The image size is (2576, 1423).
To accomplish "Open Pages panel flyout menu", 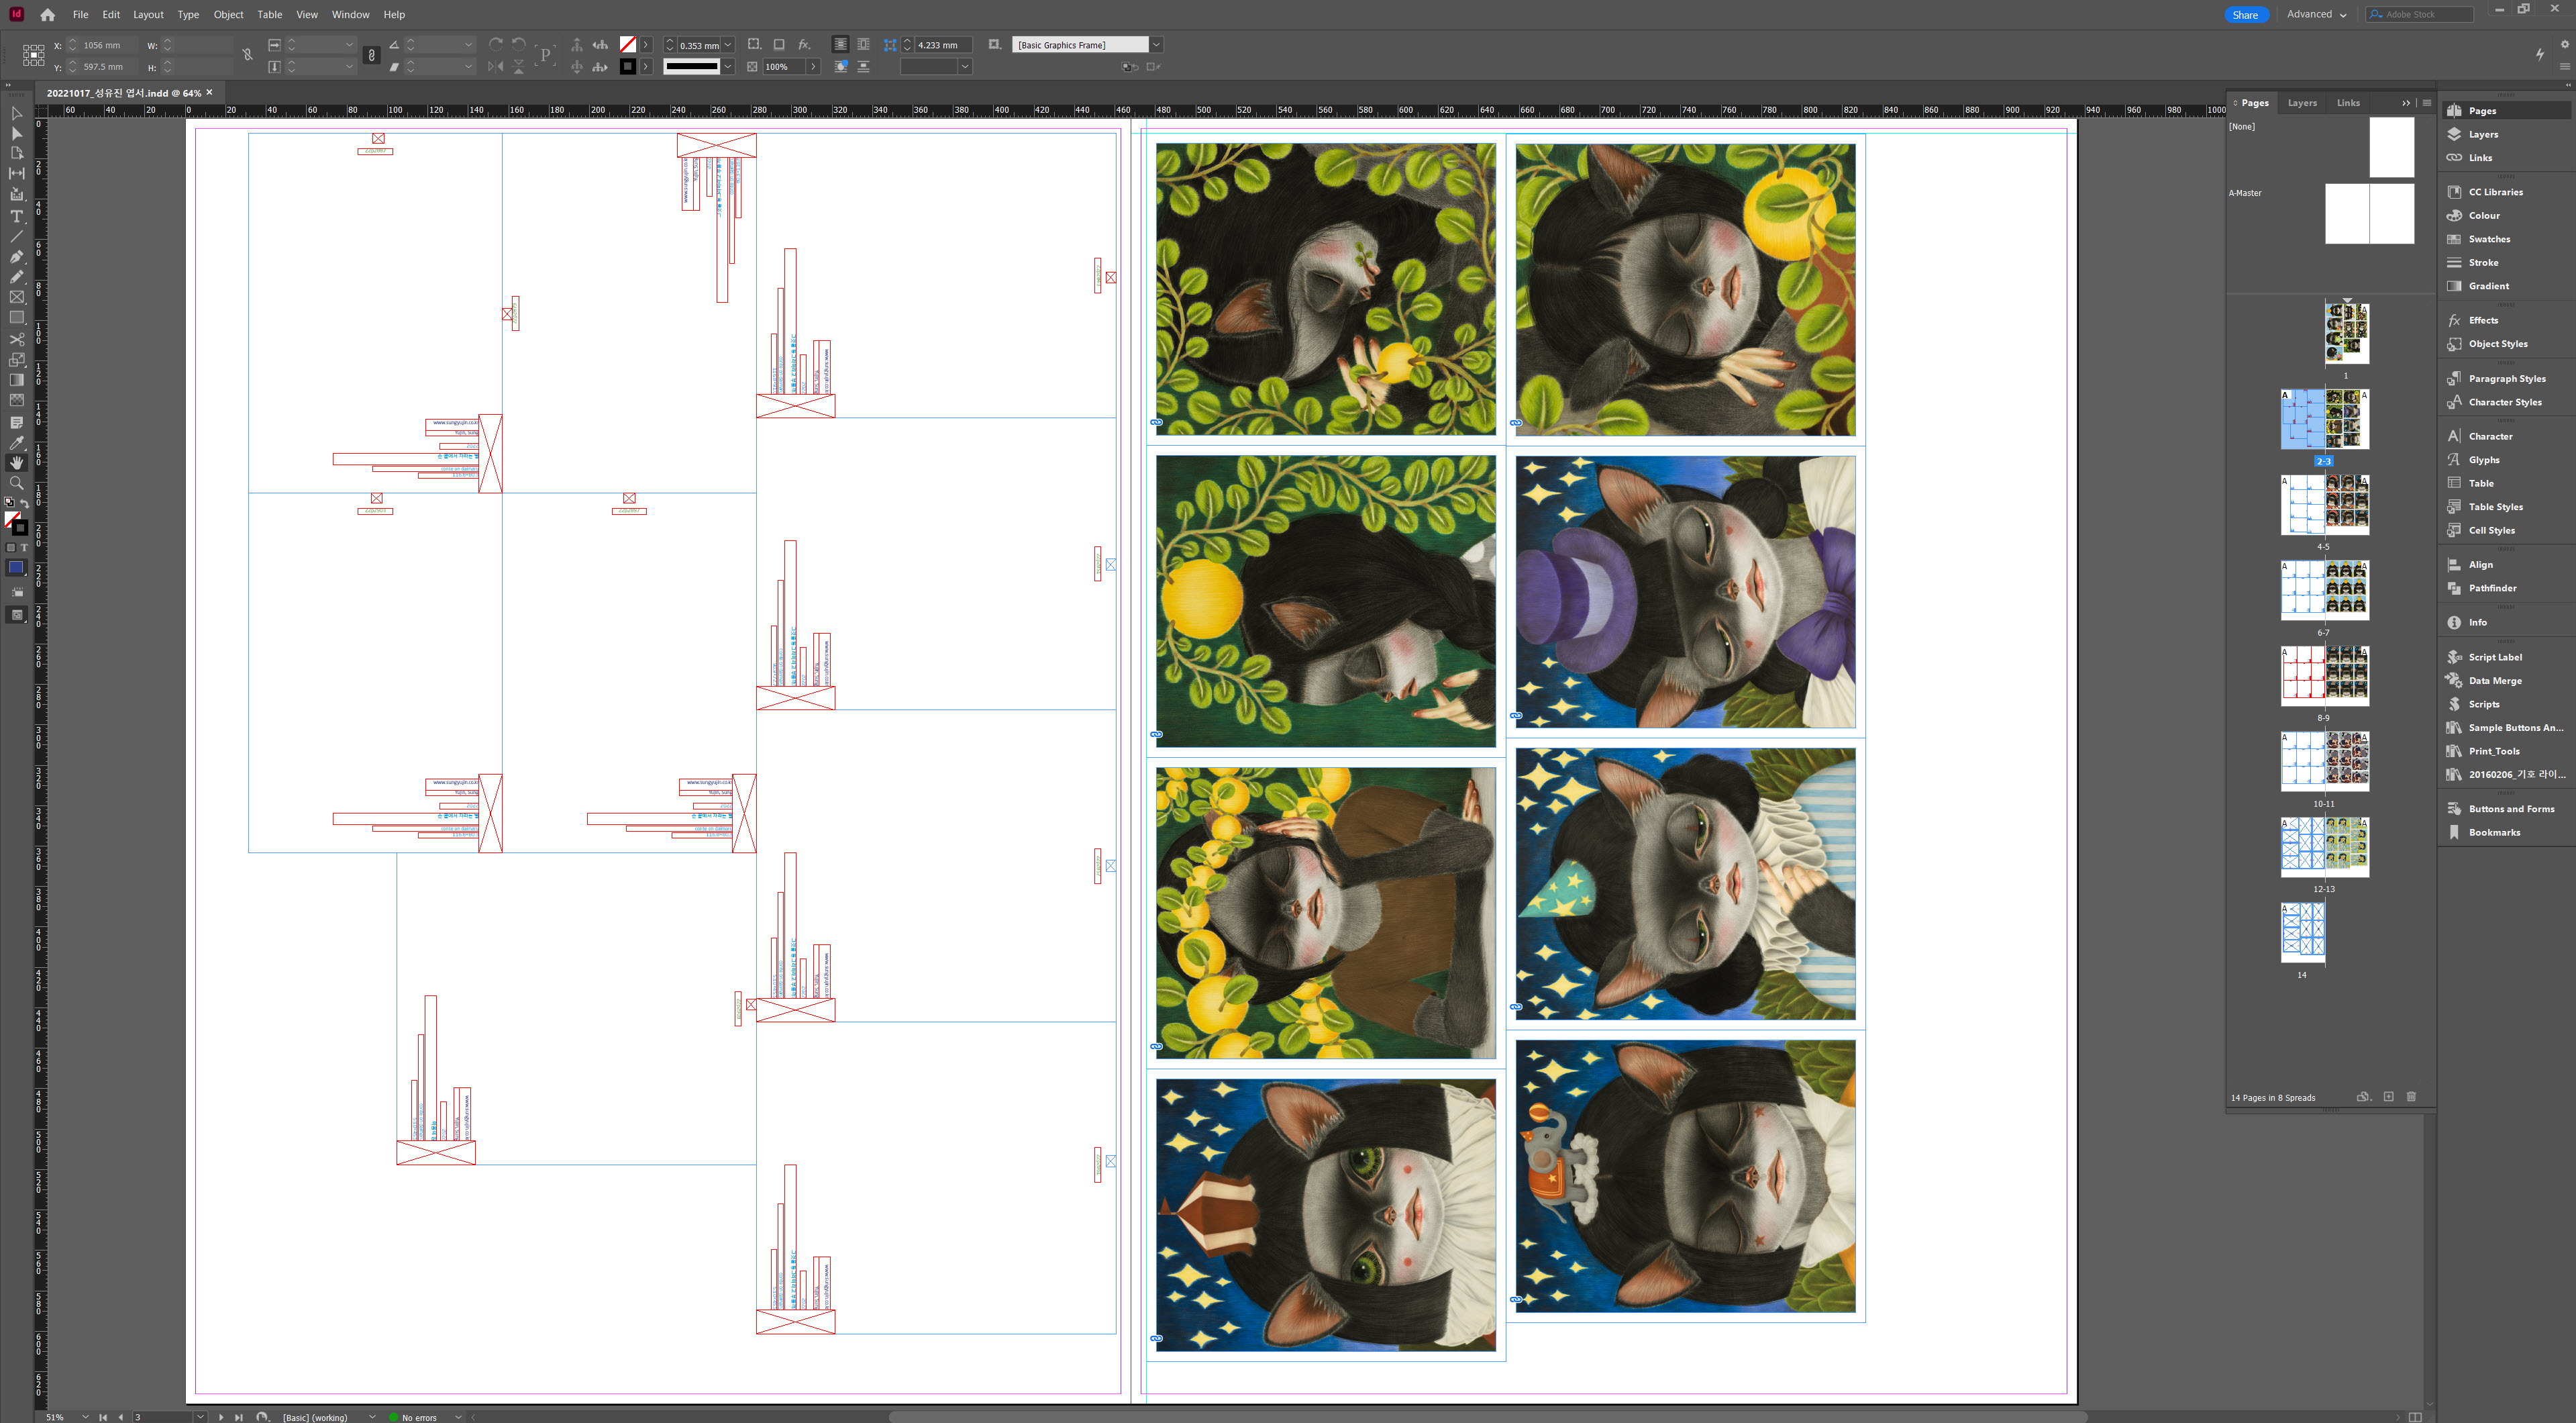I will tap(2426, 102).
